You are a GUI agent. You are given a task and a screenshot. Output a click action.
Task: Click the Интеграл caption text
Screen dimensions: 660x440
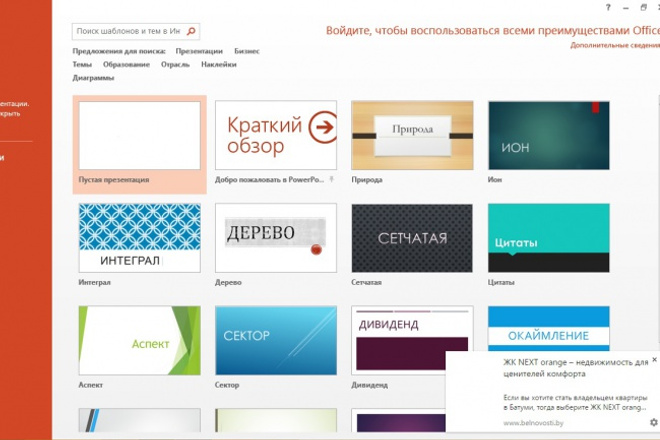tap(94, 283)
